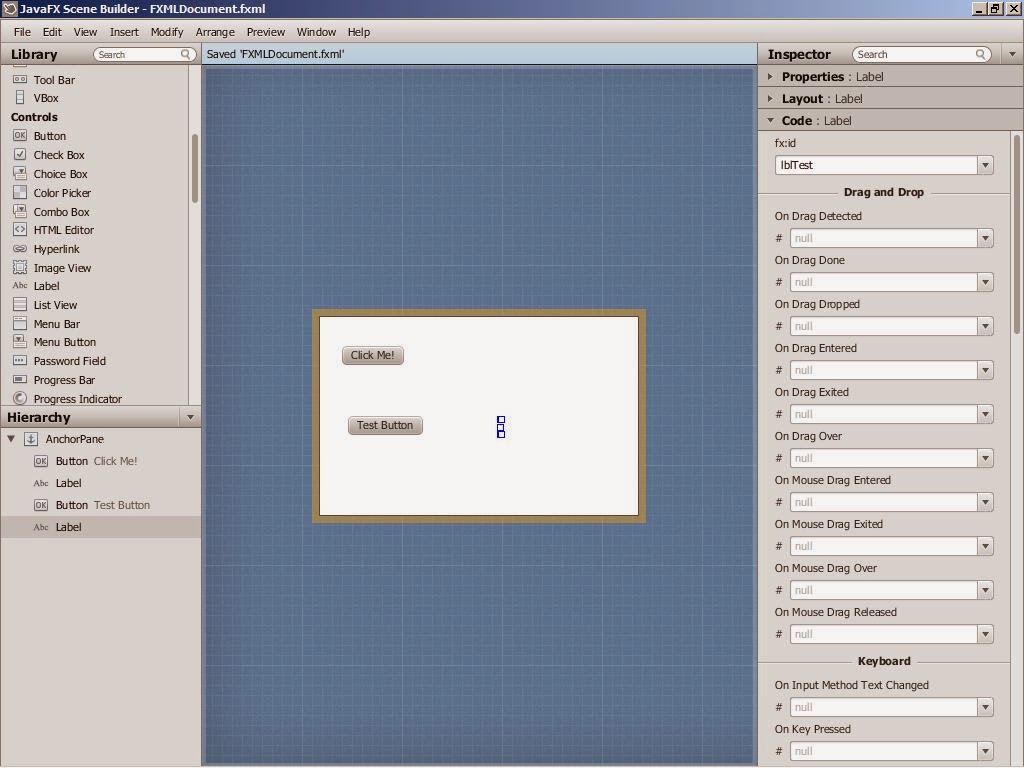Viewport: 1024px width, 768px height.
Task: Select the Tool Bar item in the Library
Action: pyautogui.click(x=54, y=79)
